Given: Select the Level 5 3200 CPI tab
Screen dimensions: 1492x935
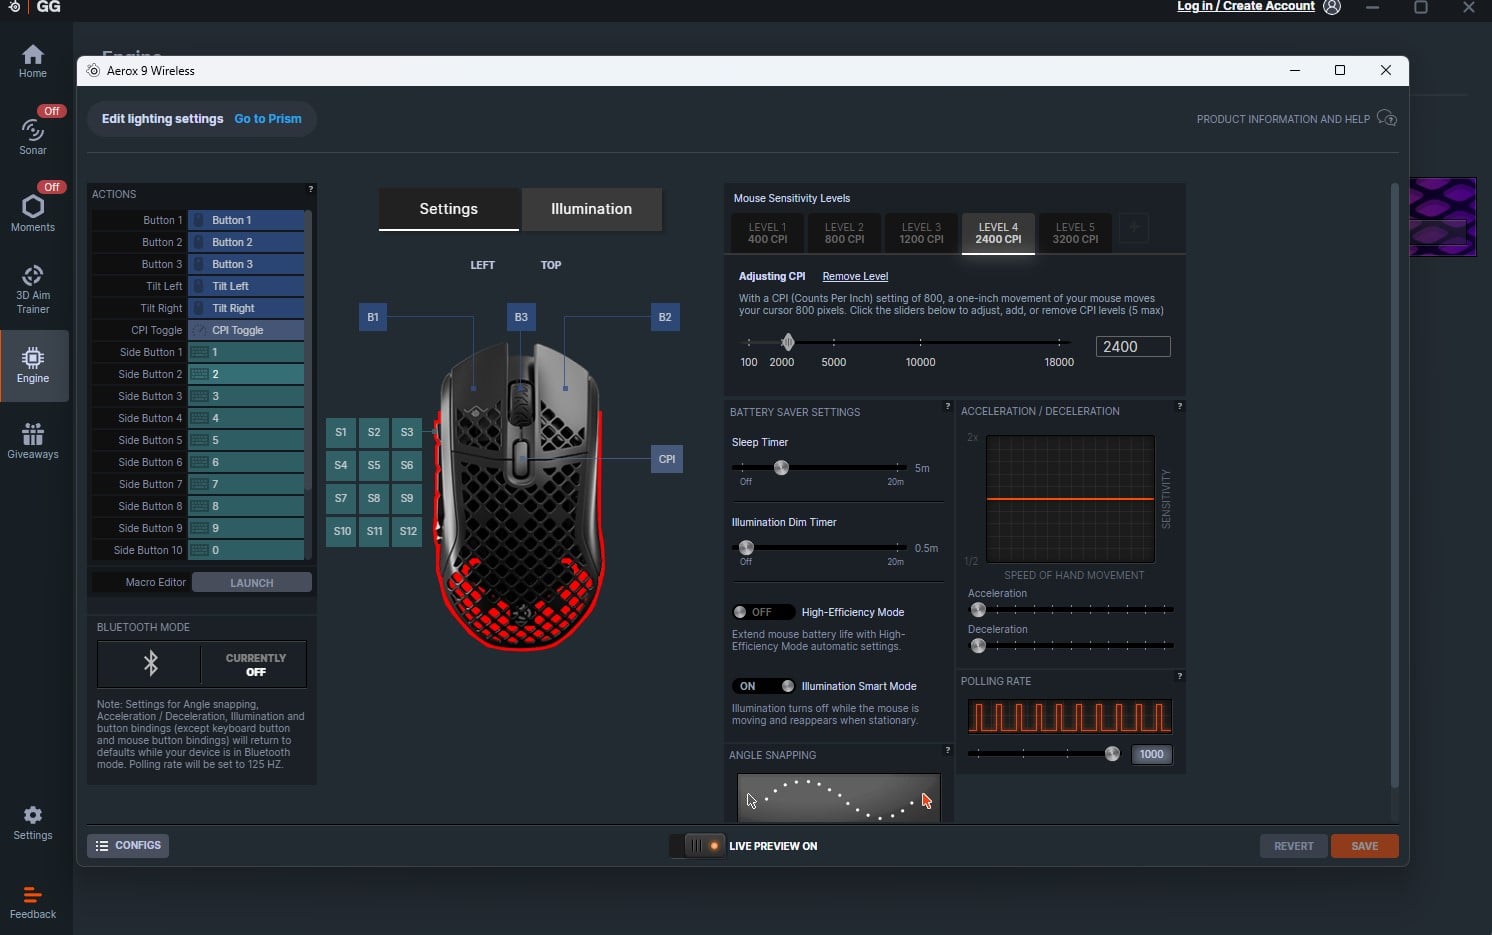Looking at the screenshot, I should 1075,233.
